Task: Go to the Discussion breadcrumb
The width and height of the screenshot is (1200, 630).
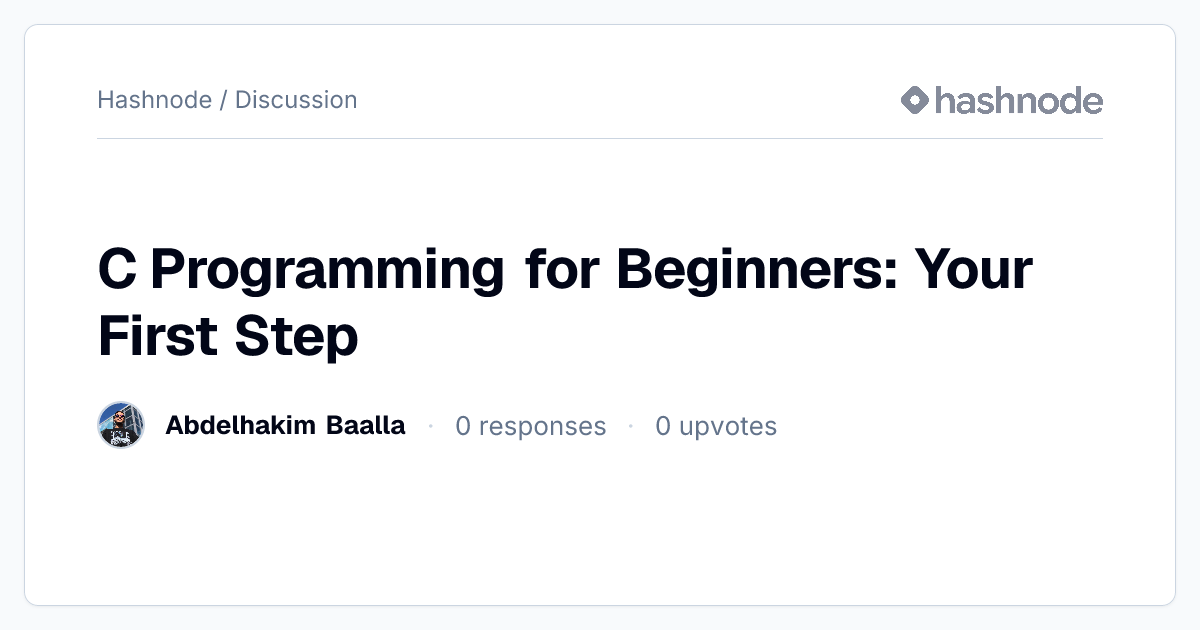Action: pyautogui.click(x=296, y=100)
